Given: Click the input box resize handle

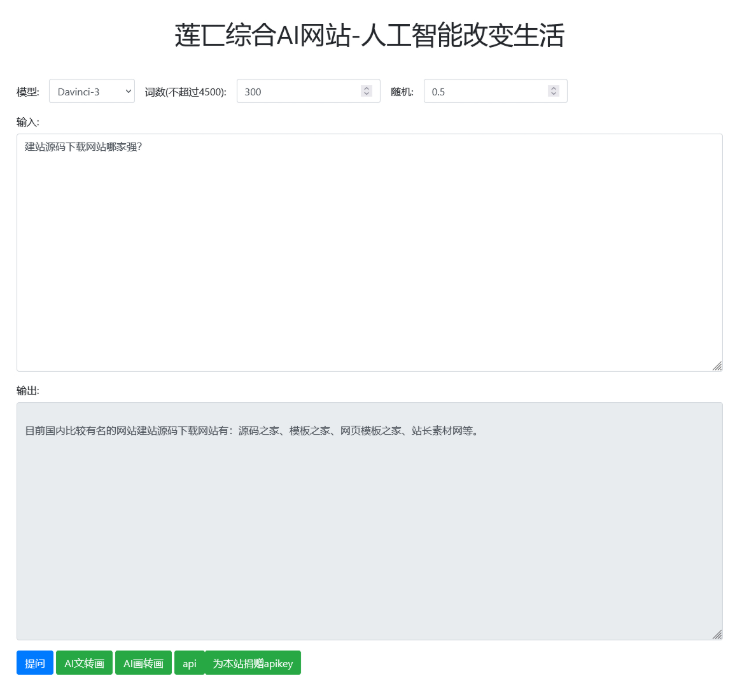Looking at the screenshot, I should 716,366.
